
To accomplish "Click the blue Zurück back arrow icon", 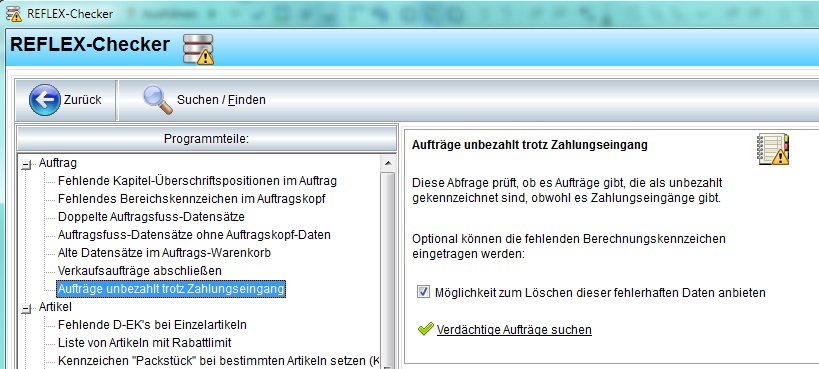I will tap(44, 100).
